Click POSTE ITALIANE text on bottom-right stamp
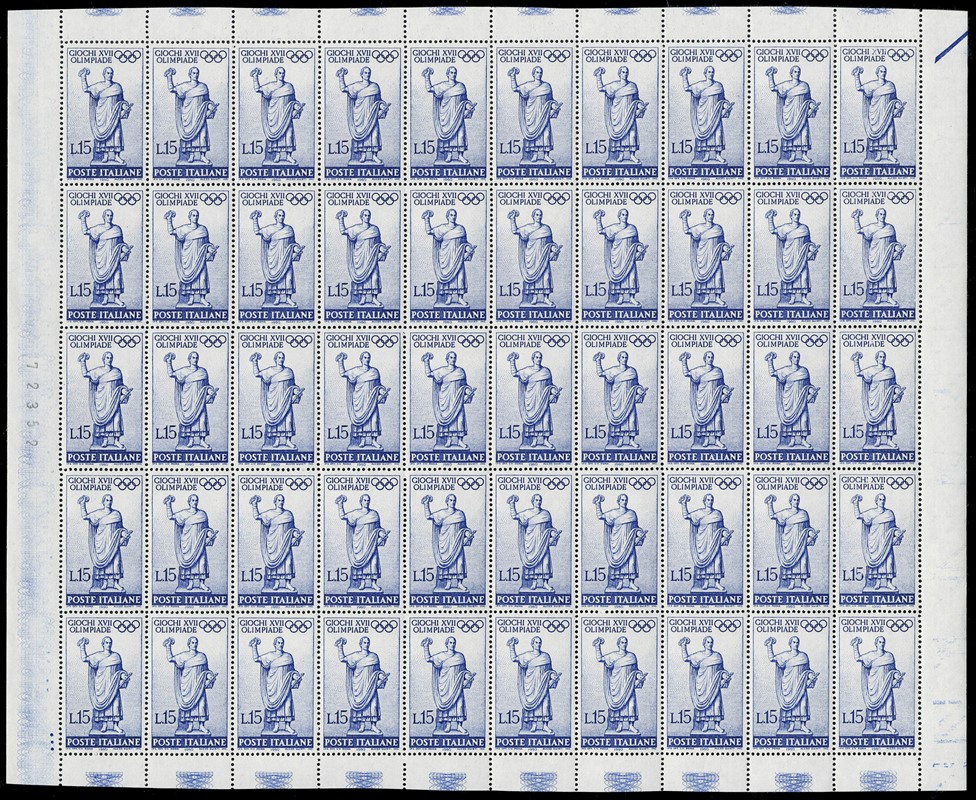Image resolution: width=976 pixels, height=800 pixels. pyautogui.click(x=877, y=742)
